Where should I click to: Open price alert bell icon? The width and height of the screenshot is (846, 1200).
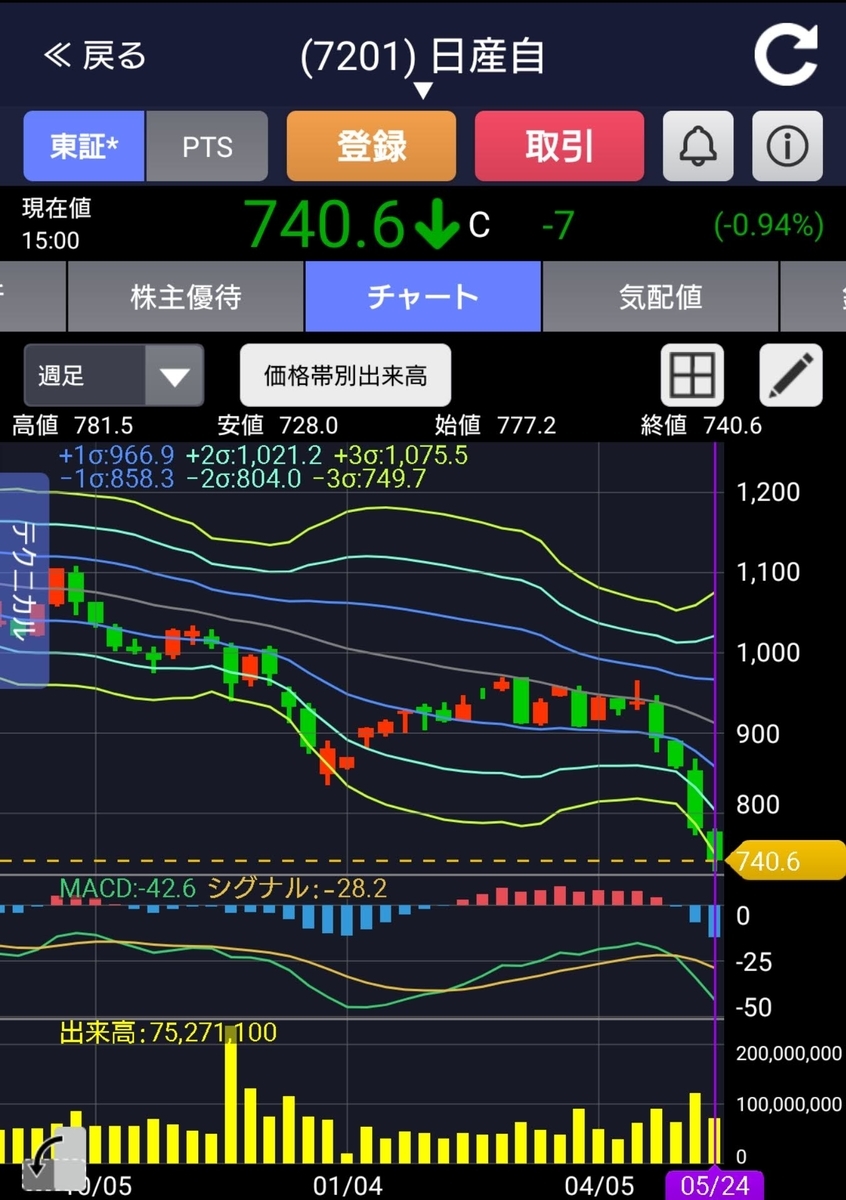coord(698,146)
